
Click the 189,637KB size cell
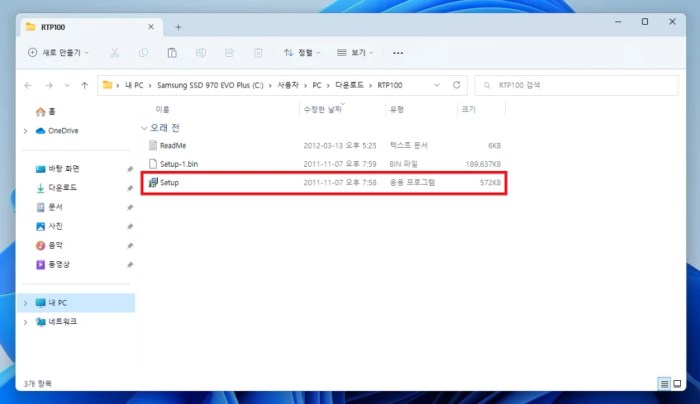coord(483,164)
